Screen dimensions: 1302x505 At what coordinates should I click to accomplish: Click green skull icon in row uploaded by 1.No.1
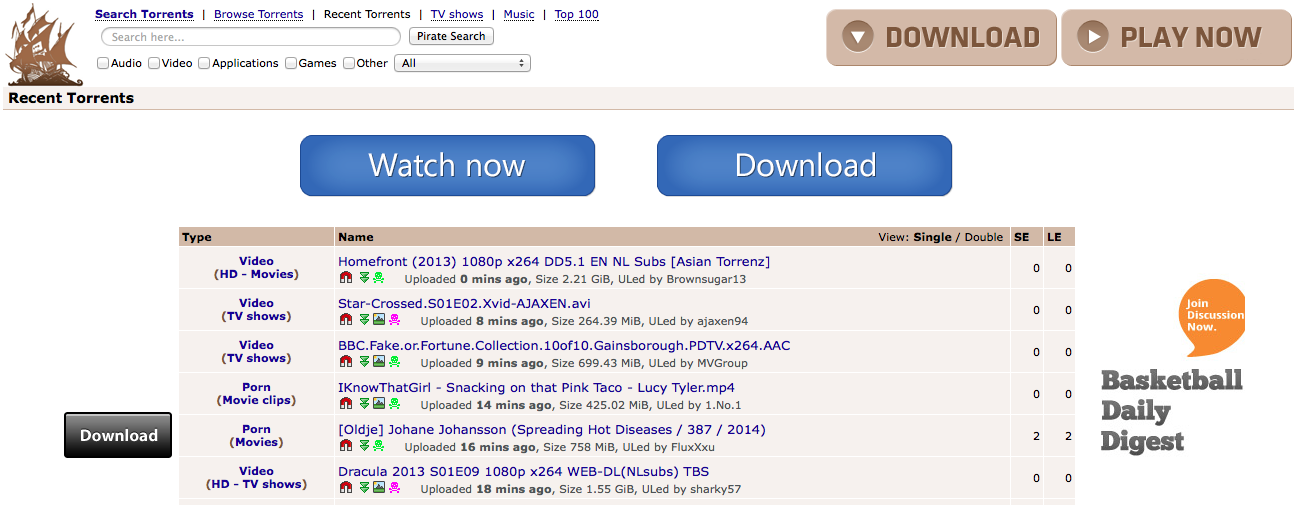click(394, 405)
